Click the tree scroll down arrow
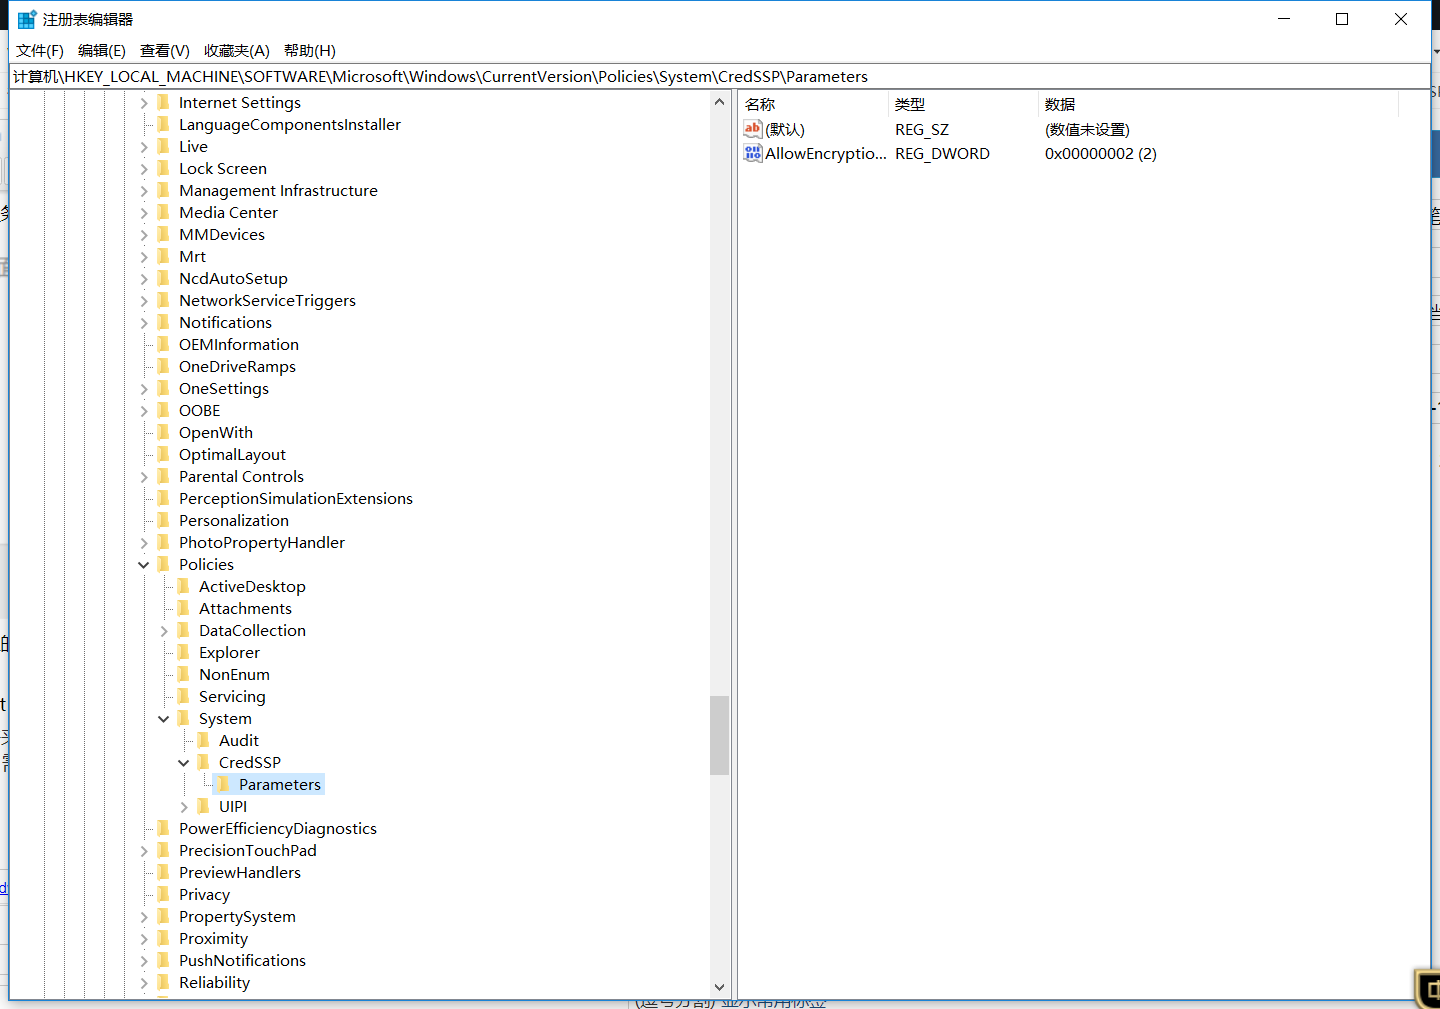 pyautogui.click(x=719, y=987)
